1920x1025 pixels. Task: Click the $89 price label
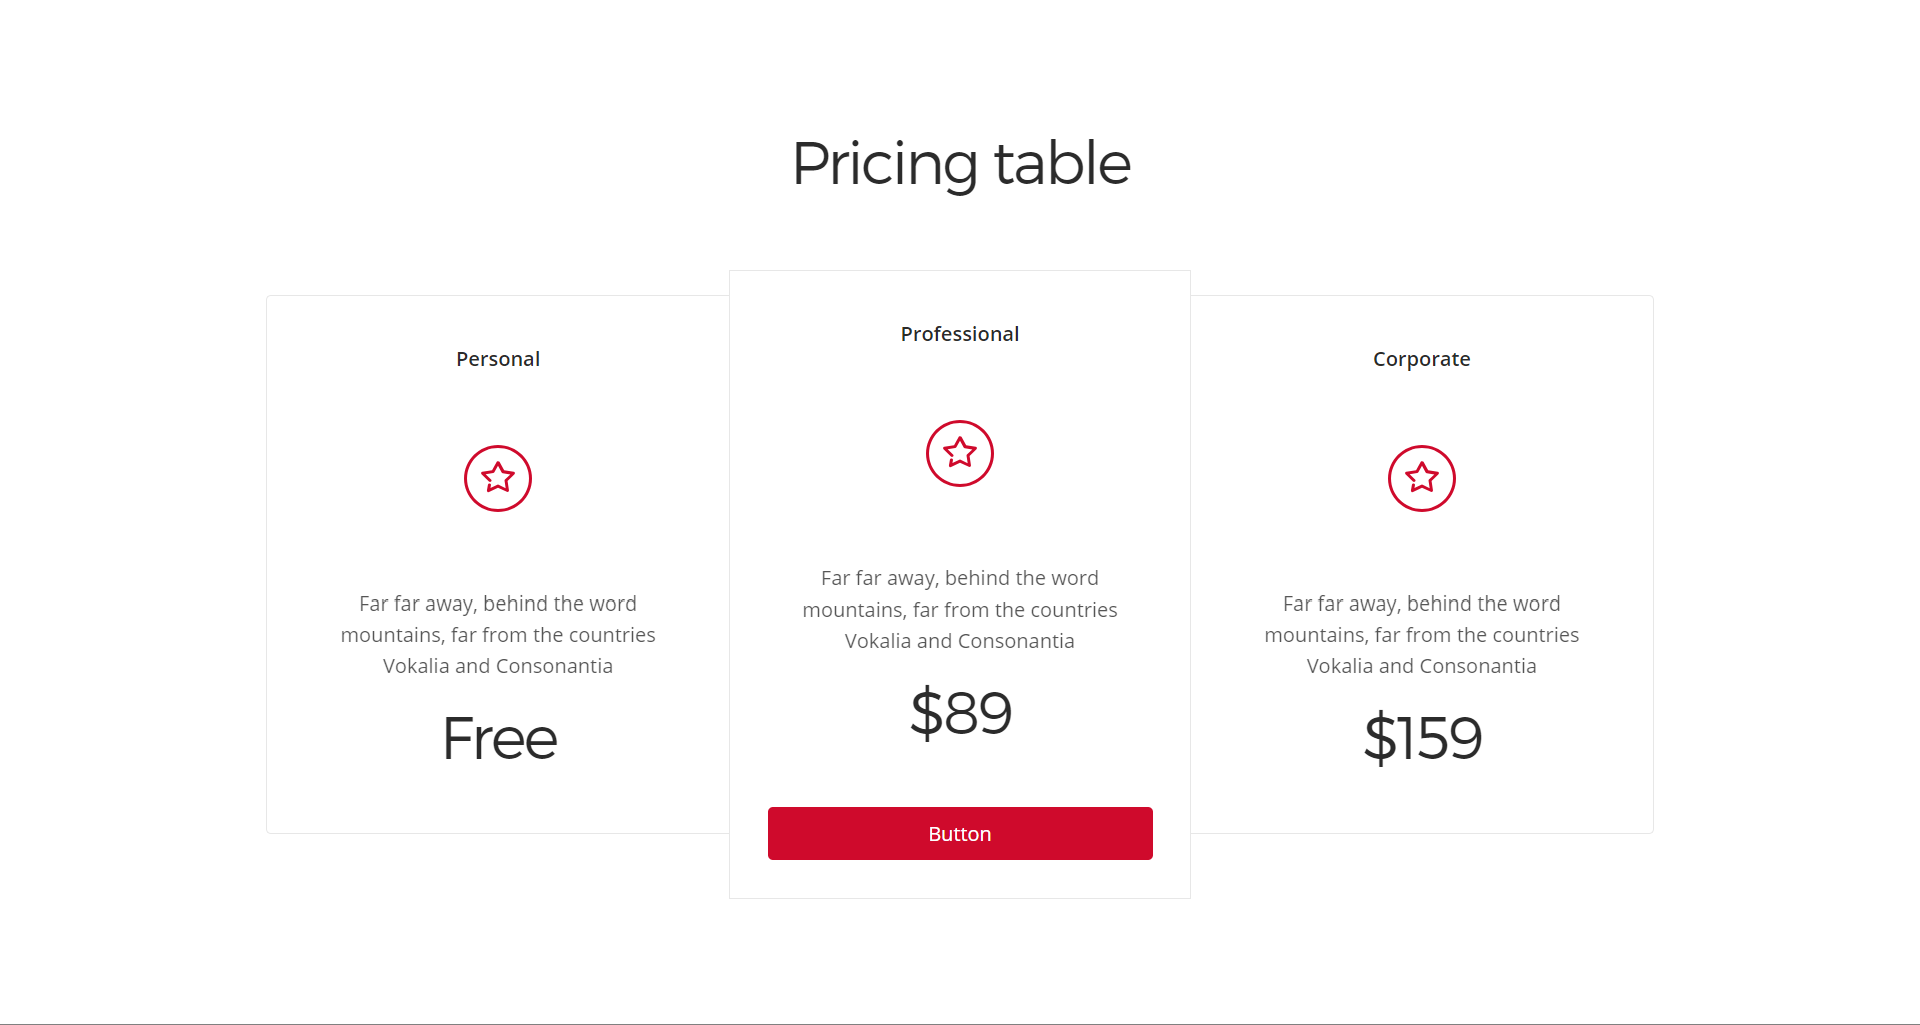961,713
